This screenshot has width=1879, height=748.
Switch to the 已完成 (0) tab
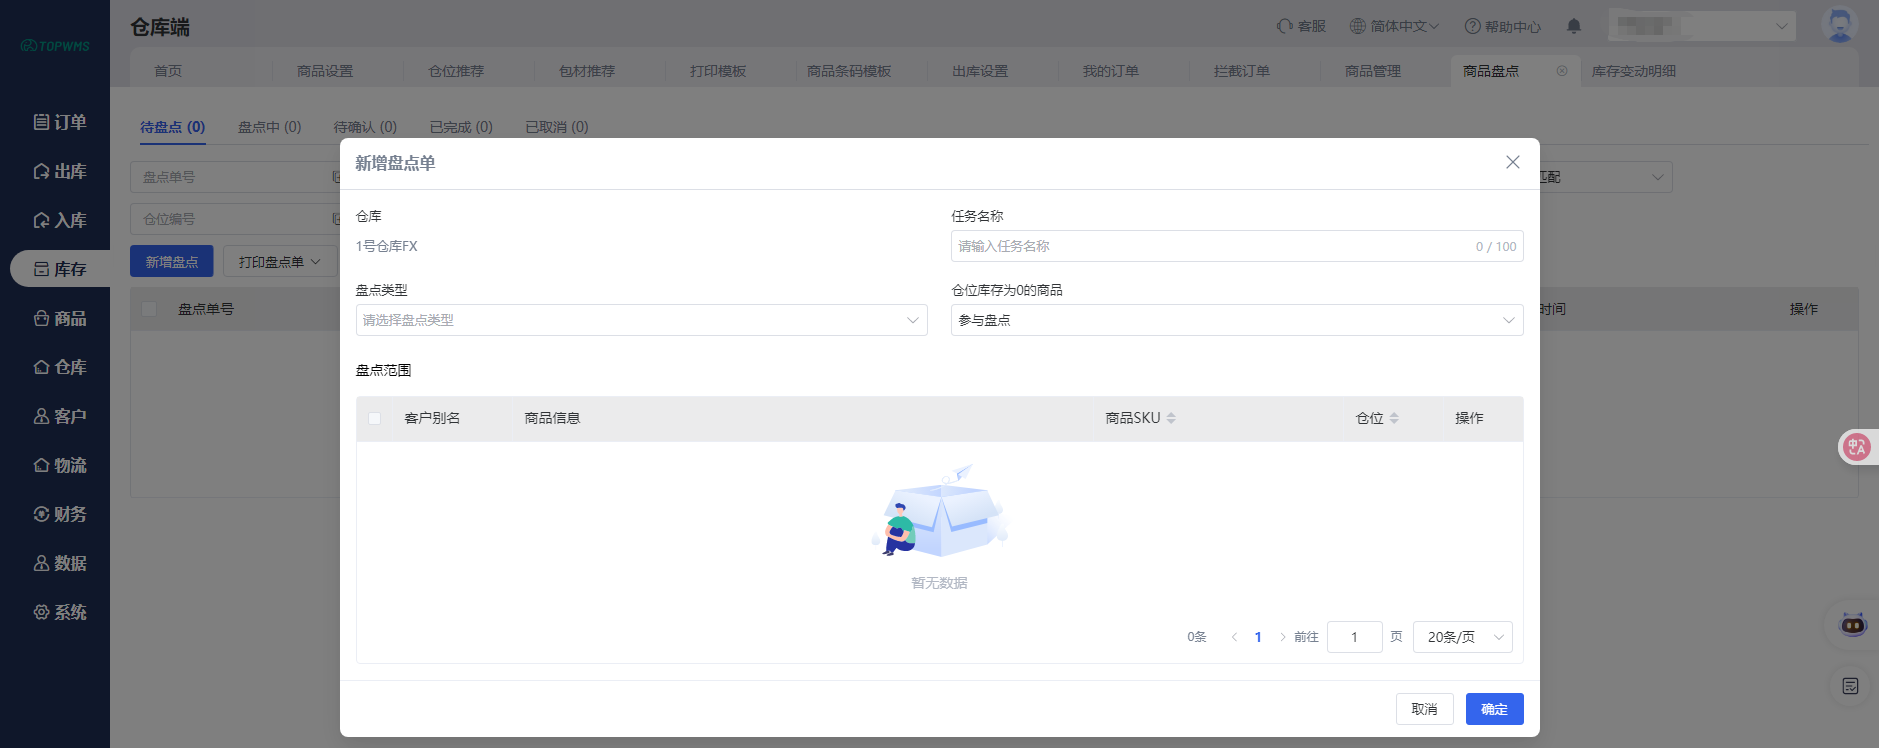coord(461,127)
